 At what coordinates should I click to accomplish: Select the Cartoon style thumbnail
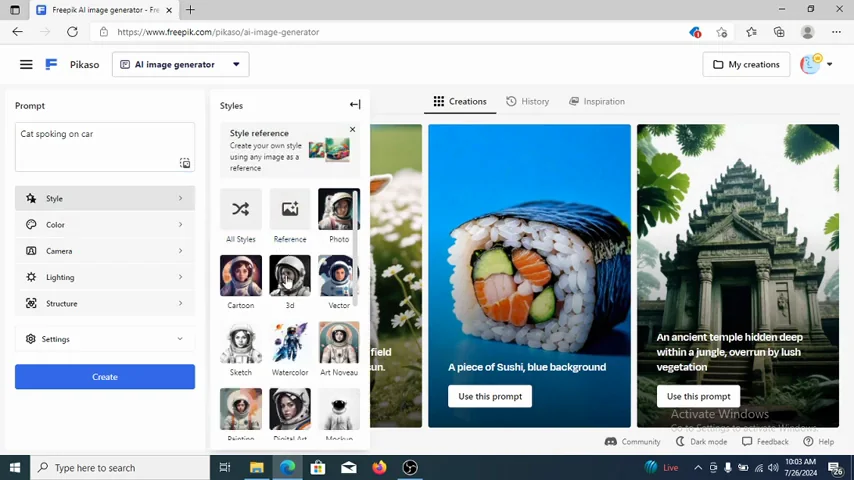pyautogui.click(x=241, y=276)
